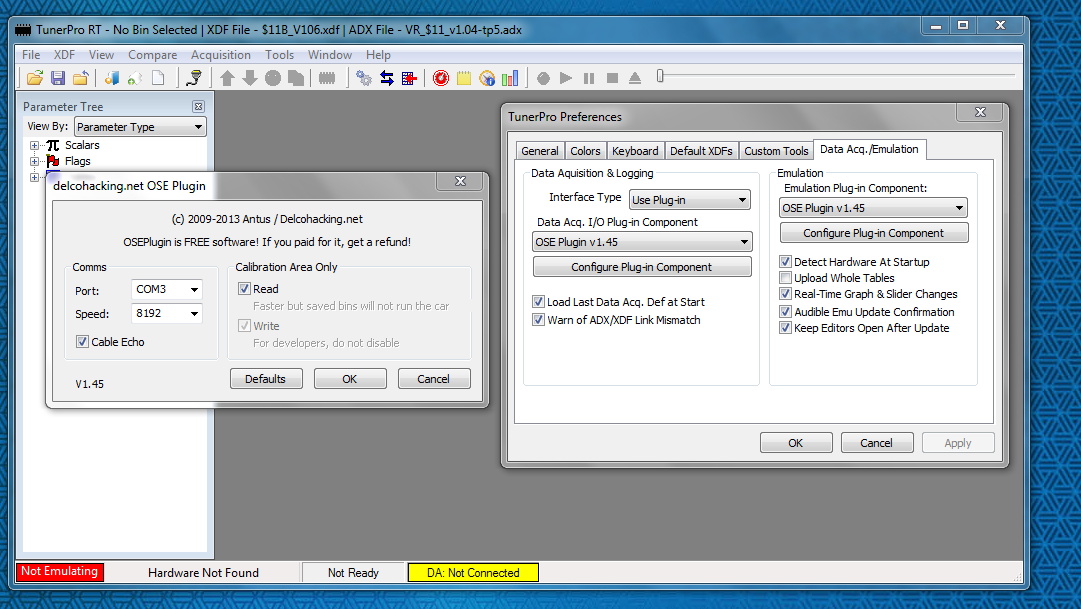
Task: Enable Upload Whole Tables
Action: pyautogui.click(x=785, y=277)
